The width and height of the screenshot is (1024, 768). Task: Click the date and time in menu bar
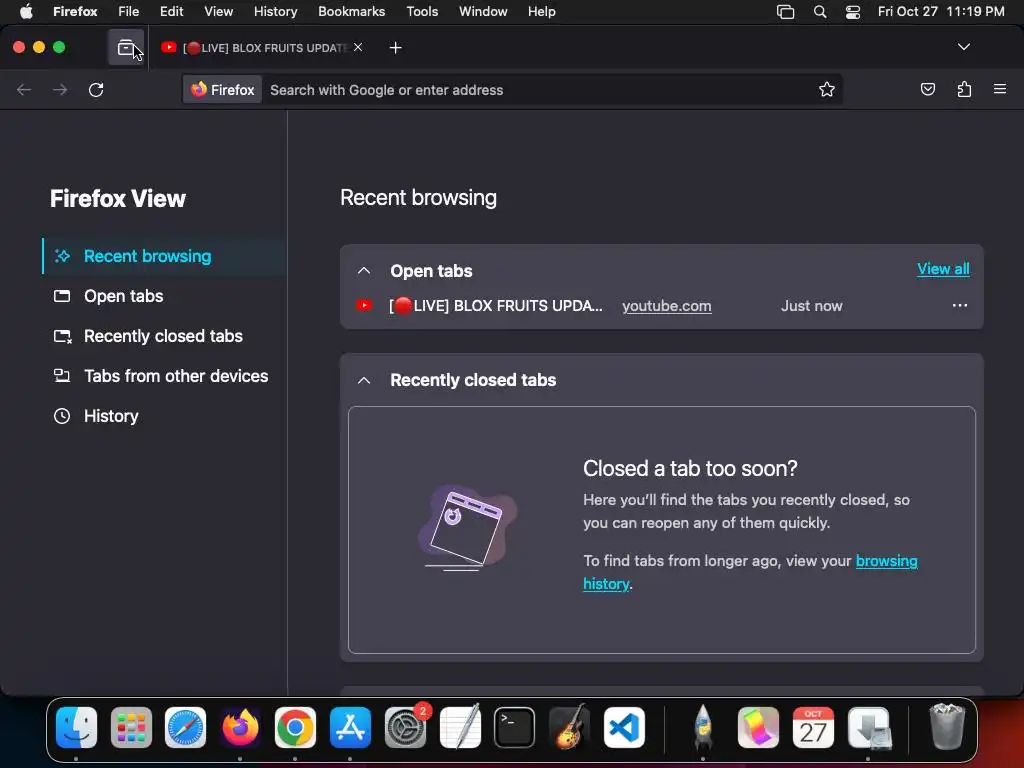941,12
